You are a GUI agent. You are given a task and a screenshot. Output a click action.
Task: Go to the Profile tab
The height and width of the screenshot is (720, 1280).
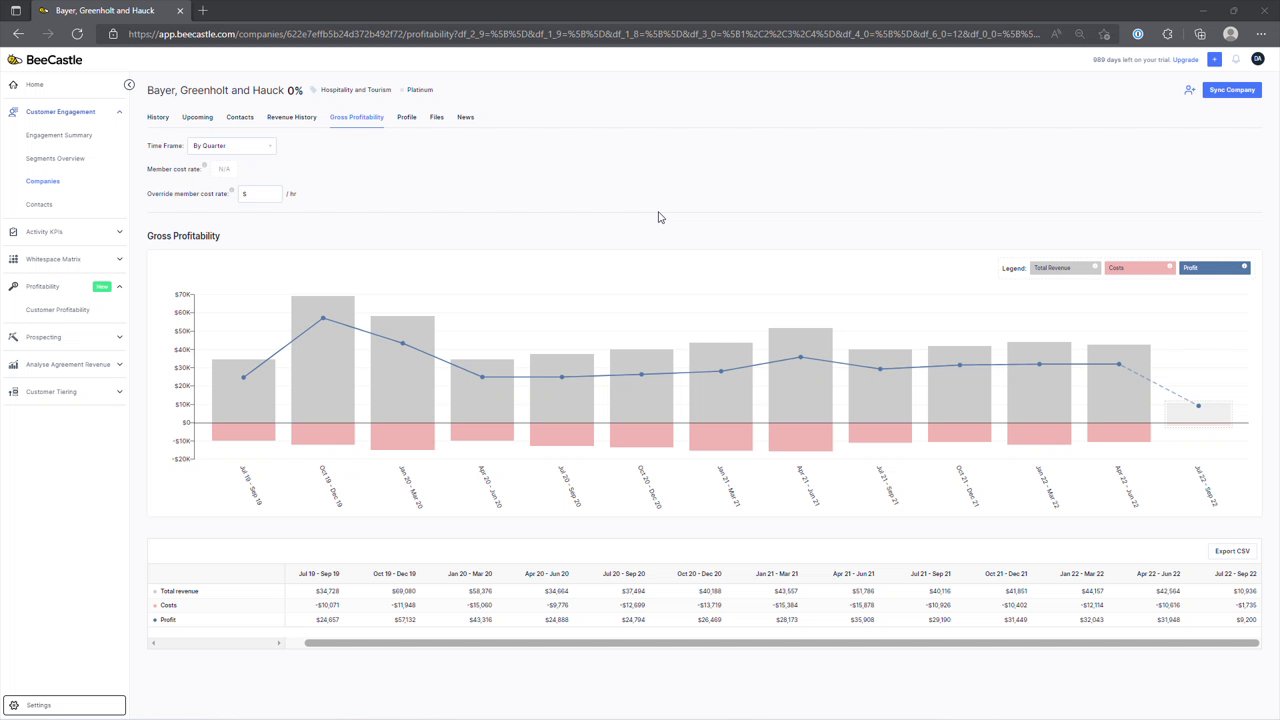(406, 117)
